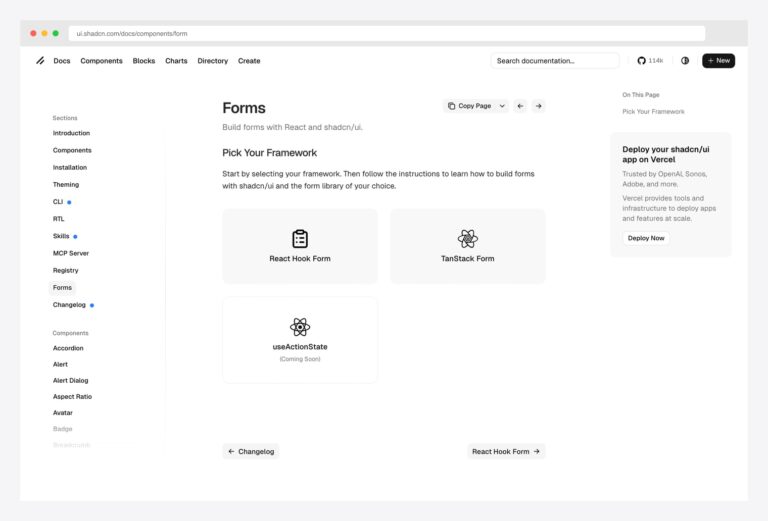Screen dimensions: 768x521
Task: Open Accordion component page
Action: pos(68,348)
